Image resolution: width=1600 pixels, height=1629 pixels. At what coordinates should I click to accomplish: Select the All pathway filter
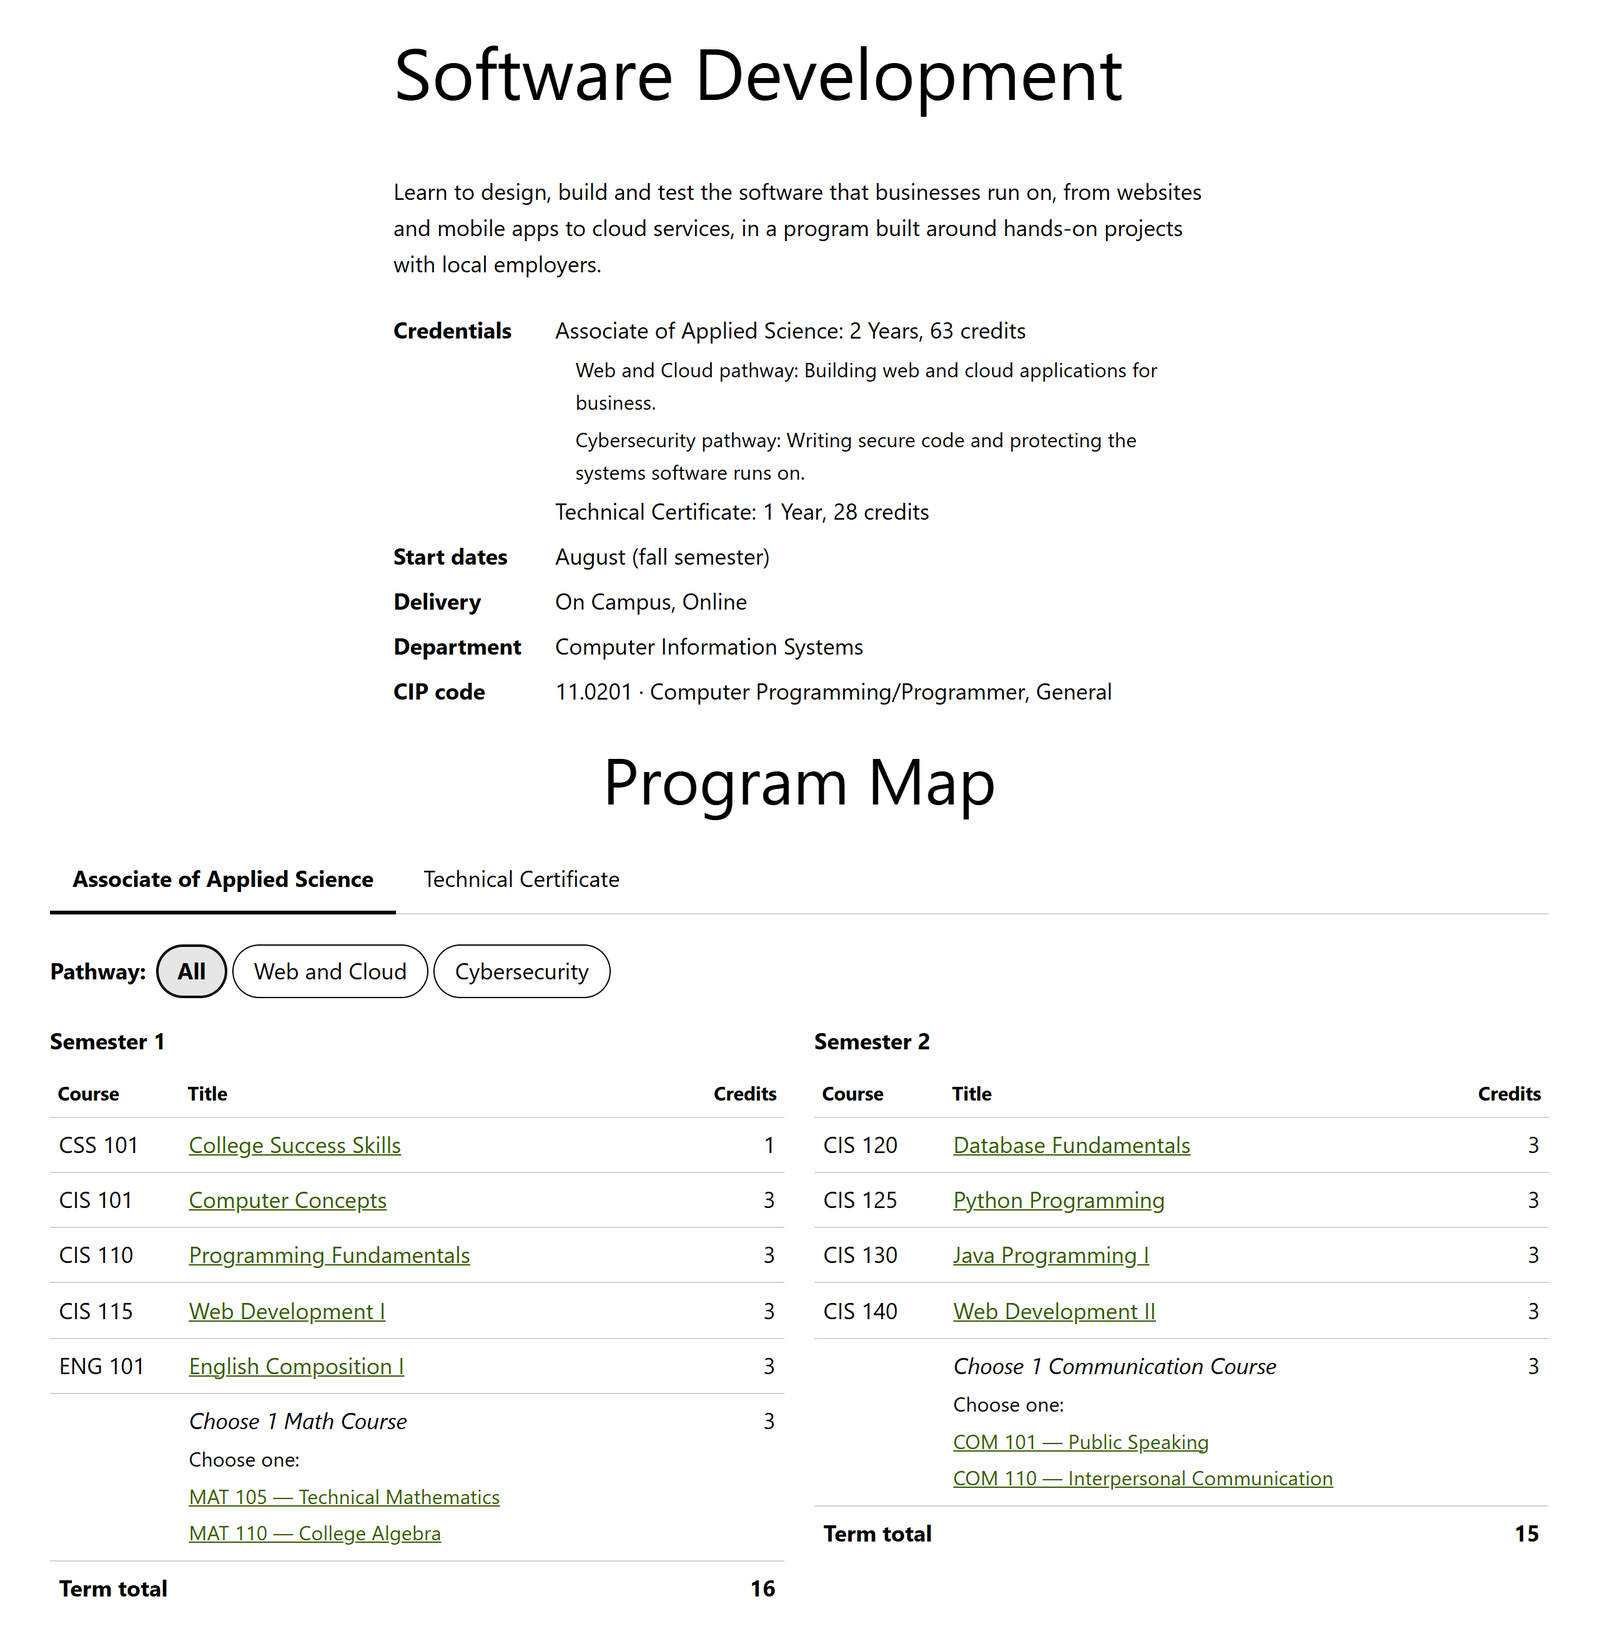[192, 971]
